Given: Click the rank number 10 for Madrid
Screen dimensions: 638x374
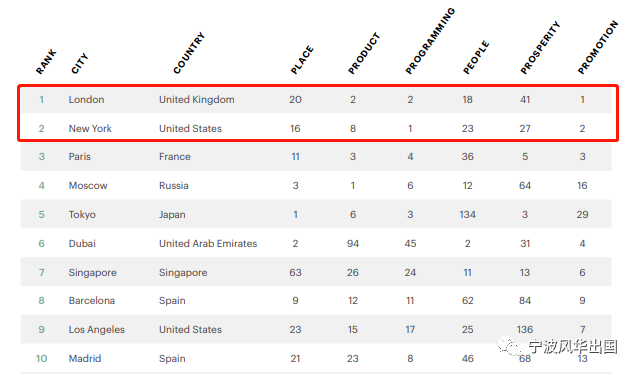Looking at the screenshot, I should [42, 359].
